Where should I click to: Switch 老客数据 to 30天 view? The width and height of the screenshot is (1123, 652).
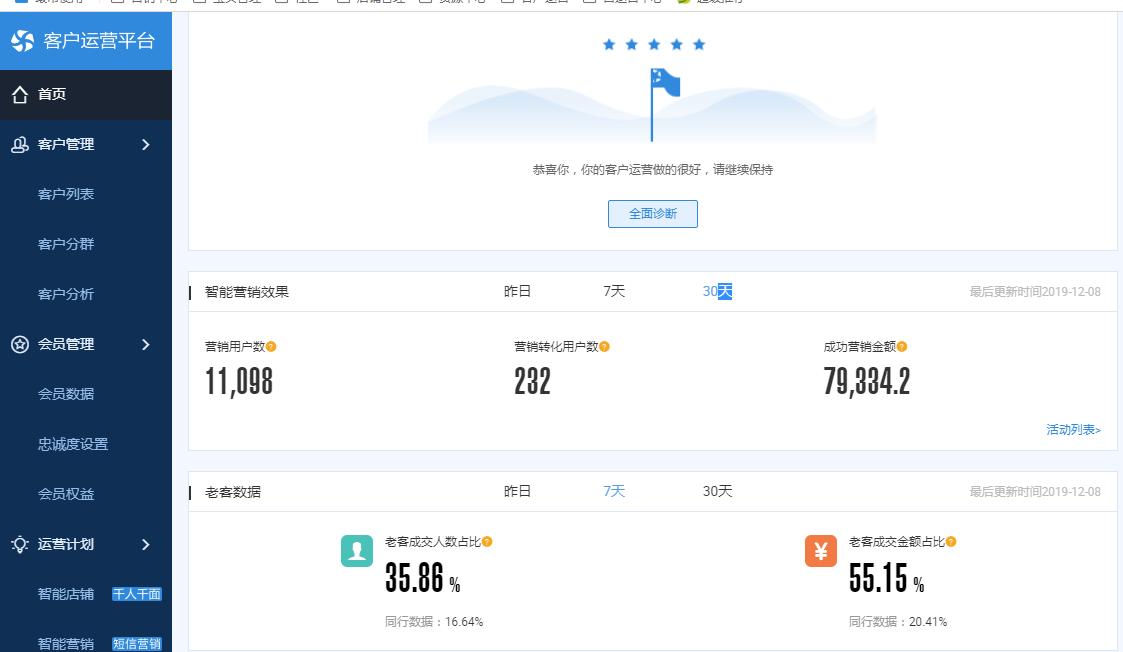point(719,492)
